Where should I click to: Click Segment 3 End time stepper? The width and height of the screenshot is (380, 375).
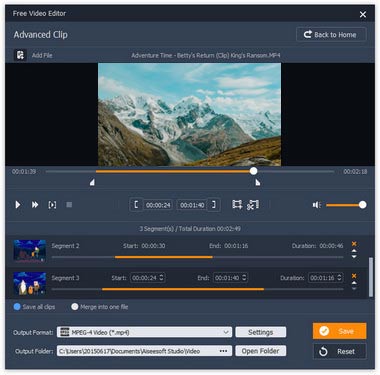click(x=244, y=277)
